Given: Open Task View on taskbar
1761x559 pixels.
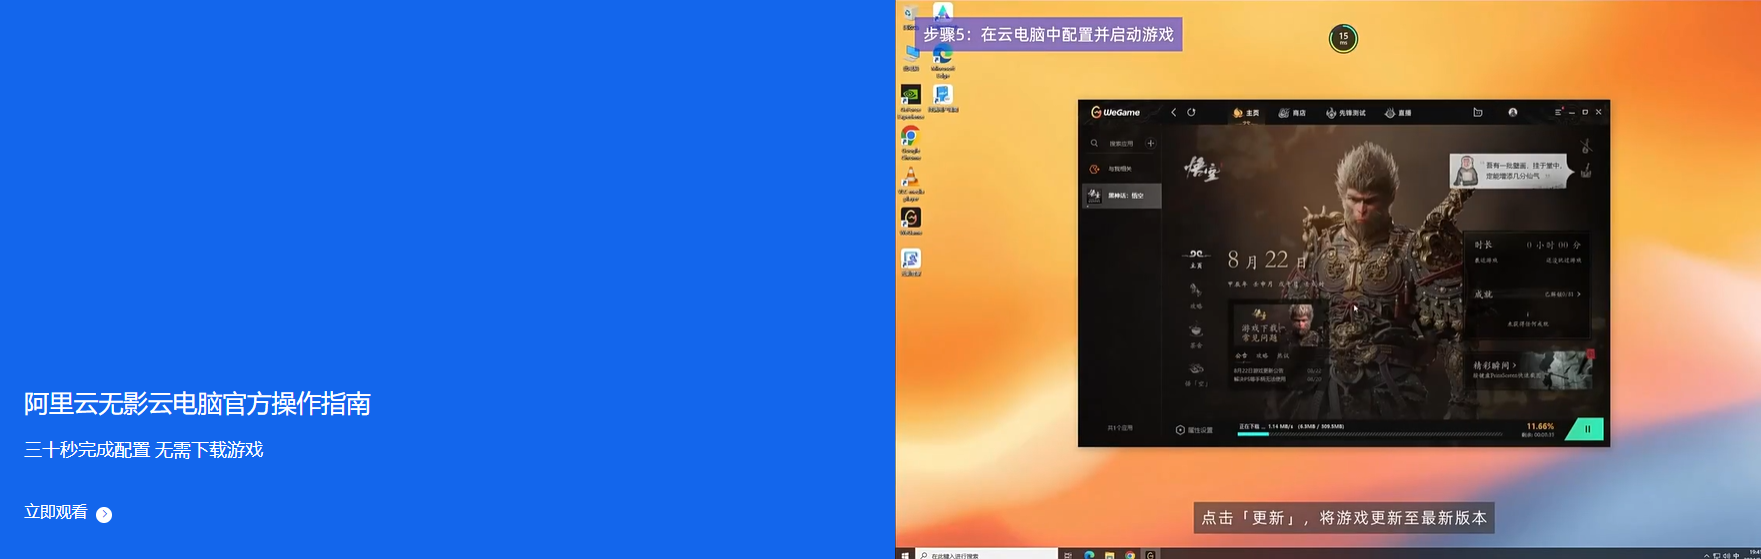Looking at the screenshot, I should pos(1067,554).
